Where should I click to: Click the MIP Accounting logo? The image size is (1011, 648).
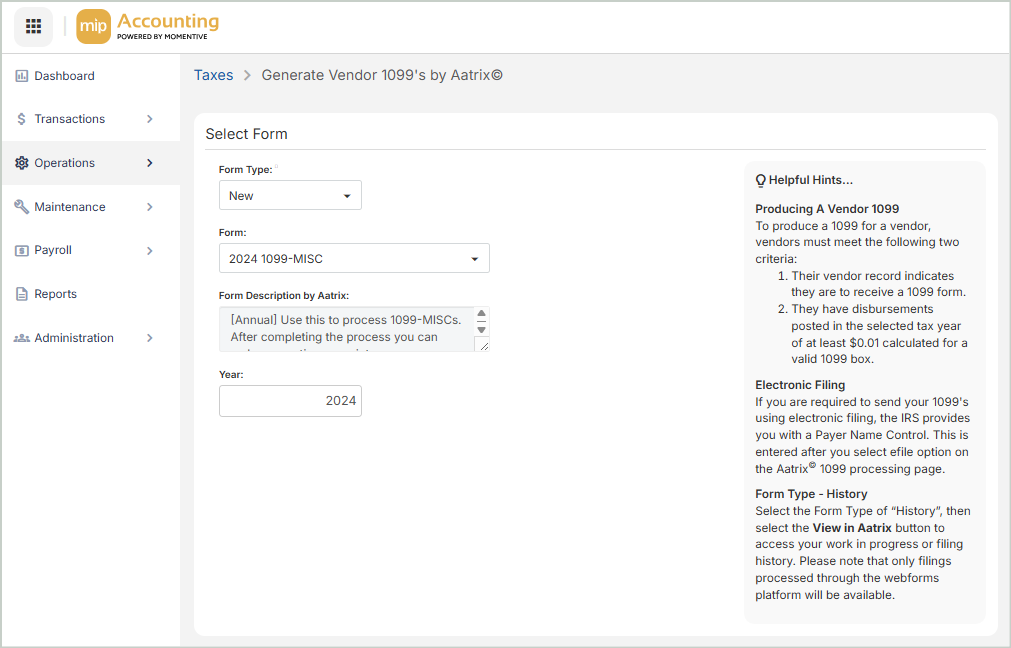point(147,27)
